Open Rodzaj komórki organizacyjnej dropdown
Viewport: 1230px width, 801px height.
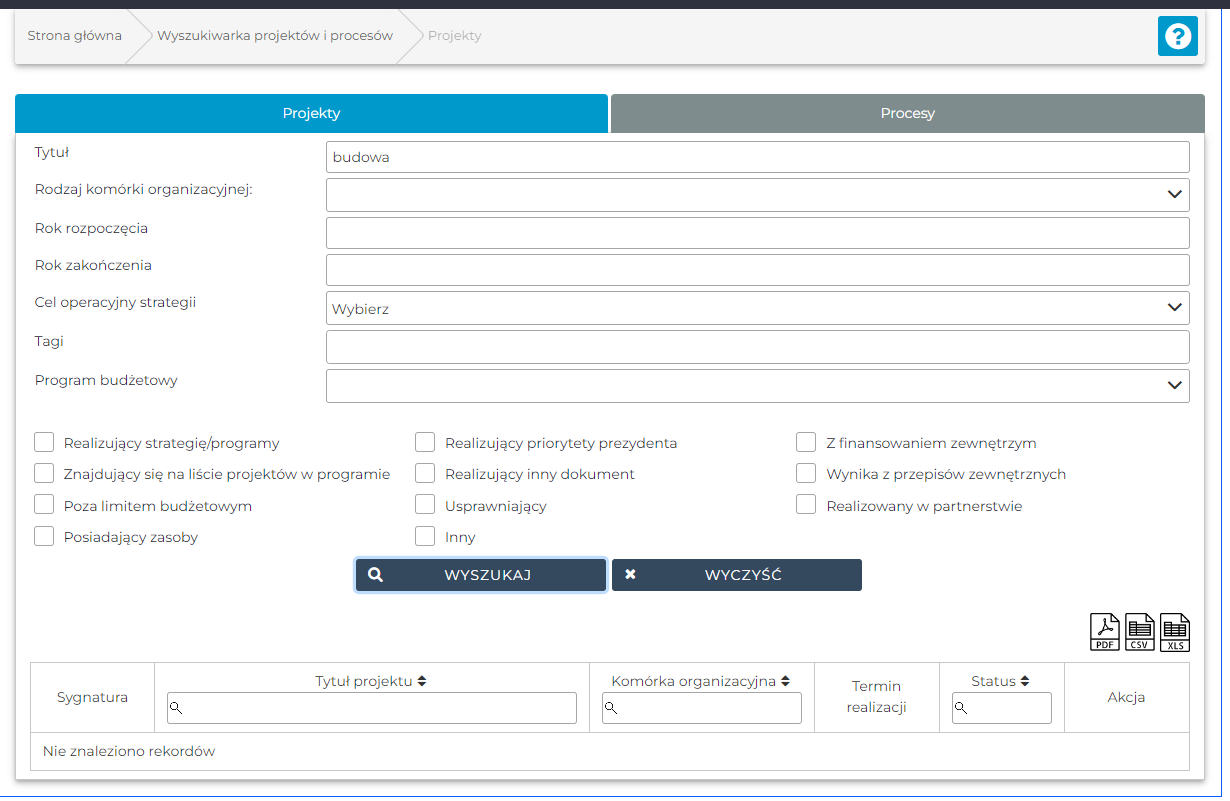757,195
